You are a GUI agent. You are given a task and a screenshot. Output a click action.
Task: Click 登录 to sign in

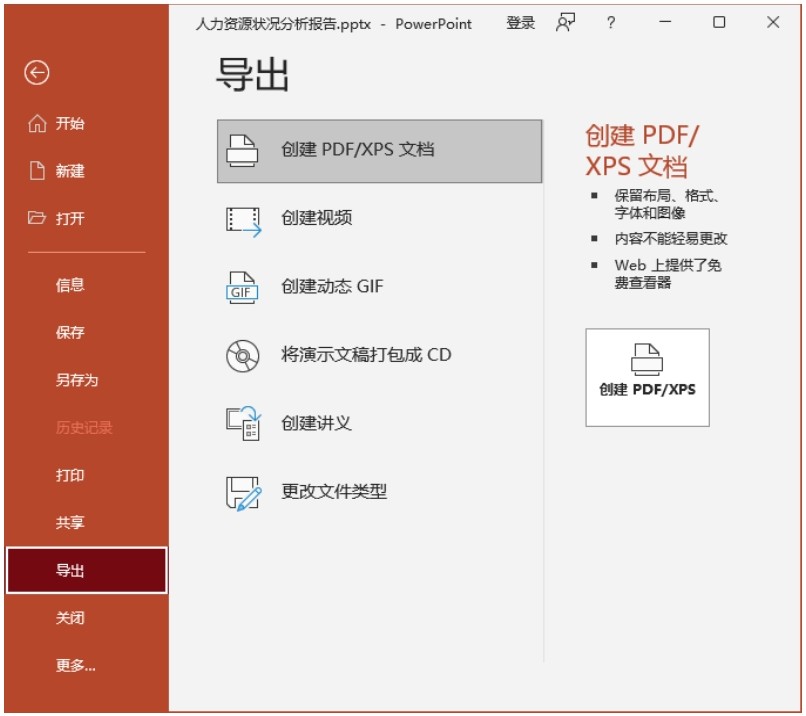pyautogui.click(x=520, y=23)
